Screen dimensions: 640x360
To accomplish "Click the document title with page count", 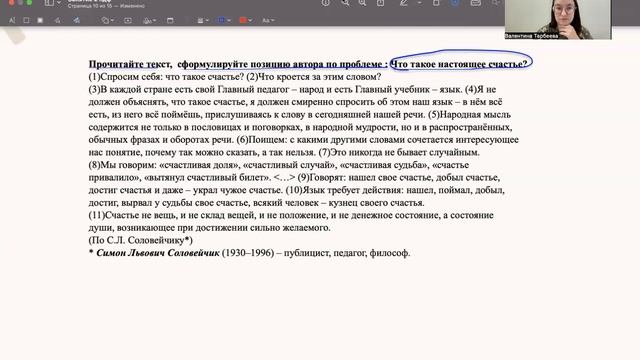I will (106, 4).
